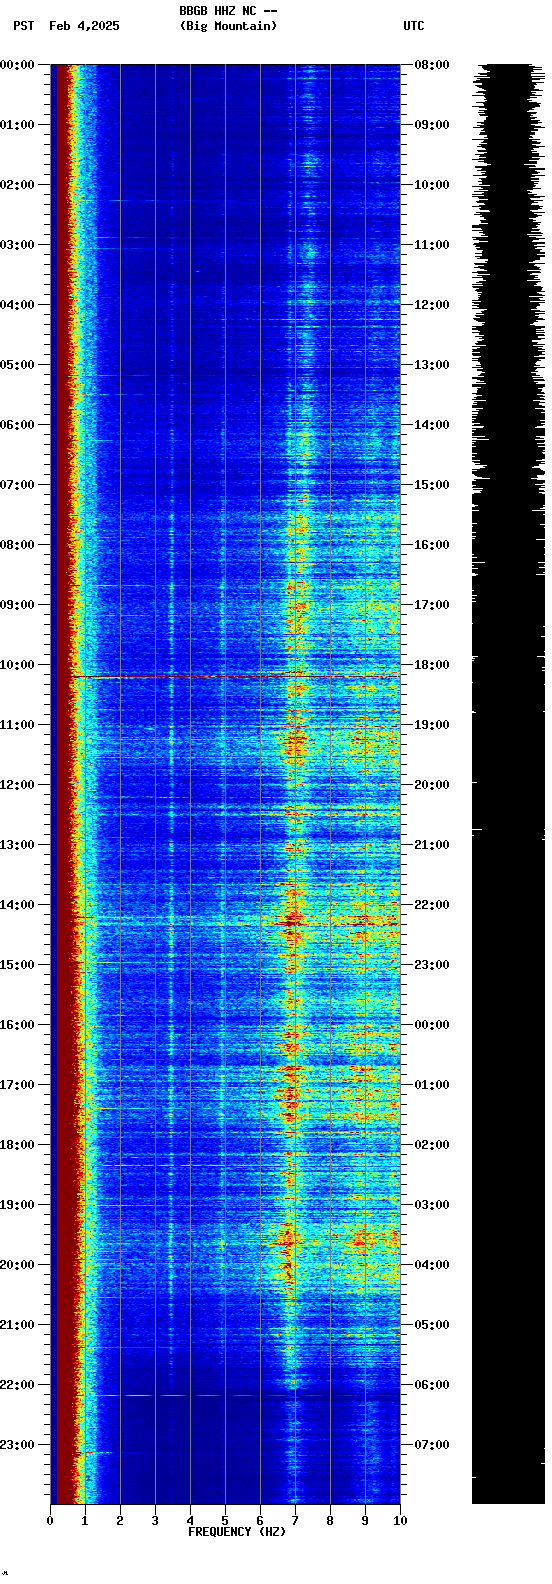Click the UTC axis label "23:00"
Viewport: 552px width, 1584px height.
(431, 965)
